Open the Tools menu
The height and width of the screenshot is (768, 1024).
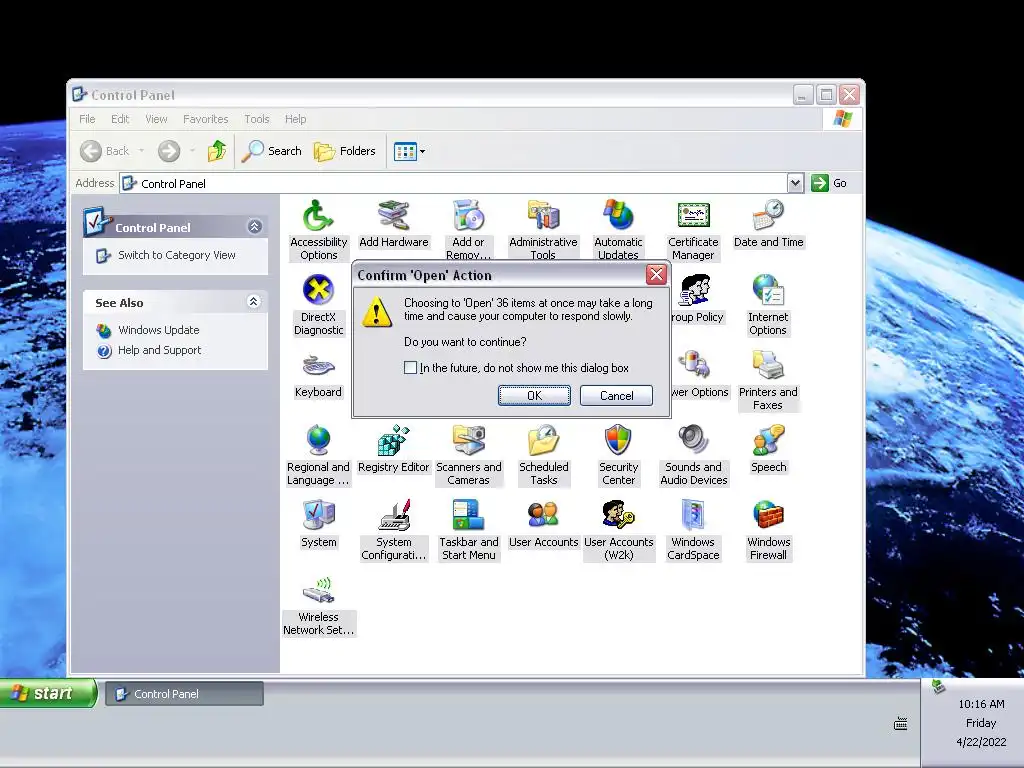click(x=257, y=119)
